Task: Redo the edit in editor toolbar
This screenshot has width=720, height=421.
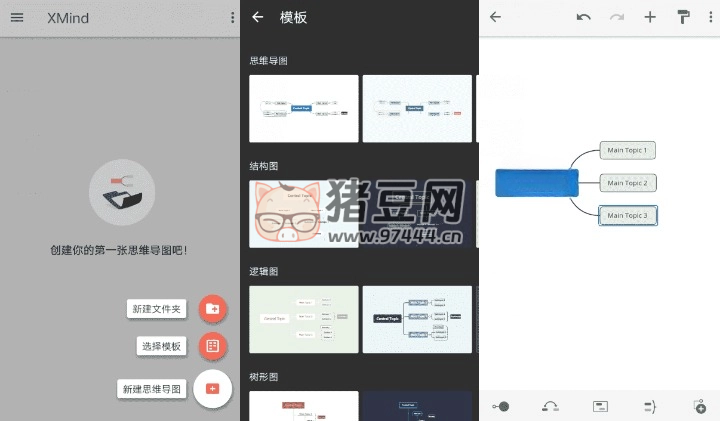Action: point(617,17)
